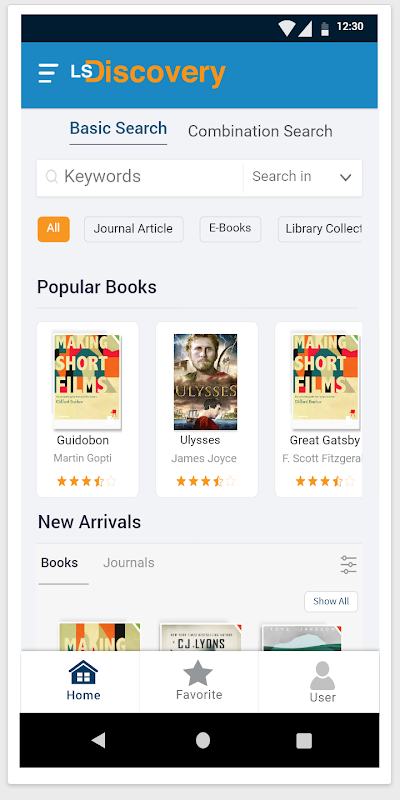Toggle the Journal Article filter chip
This screenshot has height=800, width=400.
(134, 229)
